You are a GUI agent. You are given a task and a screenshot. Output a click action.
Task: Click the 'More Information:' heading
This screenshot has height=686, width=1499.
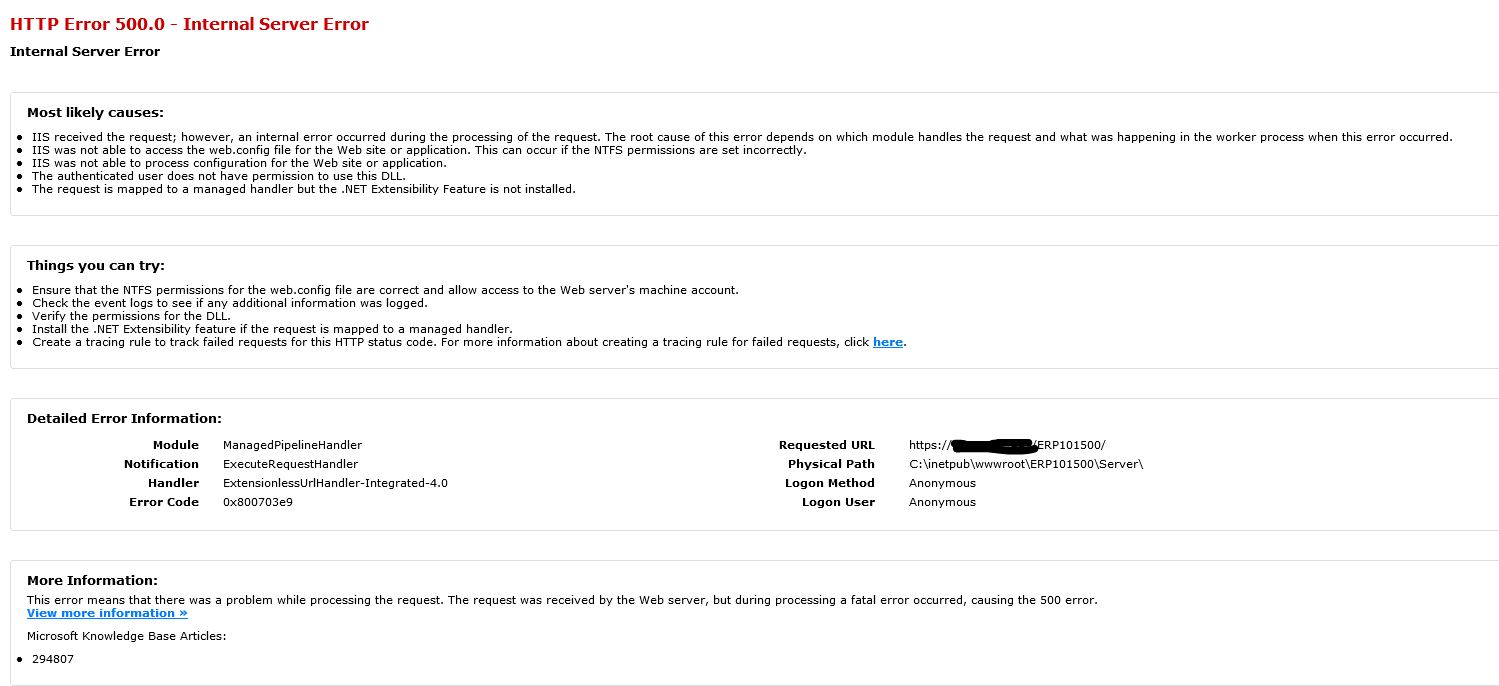click(92, 580)
